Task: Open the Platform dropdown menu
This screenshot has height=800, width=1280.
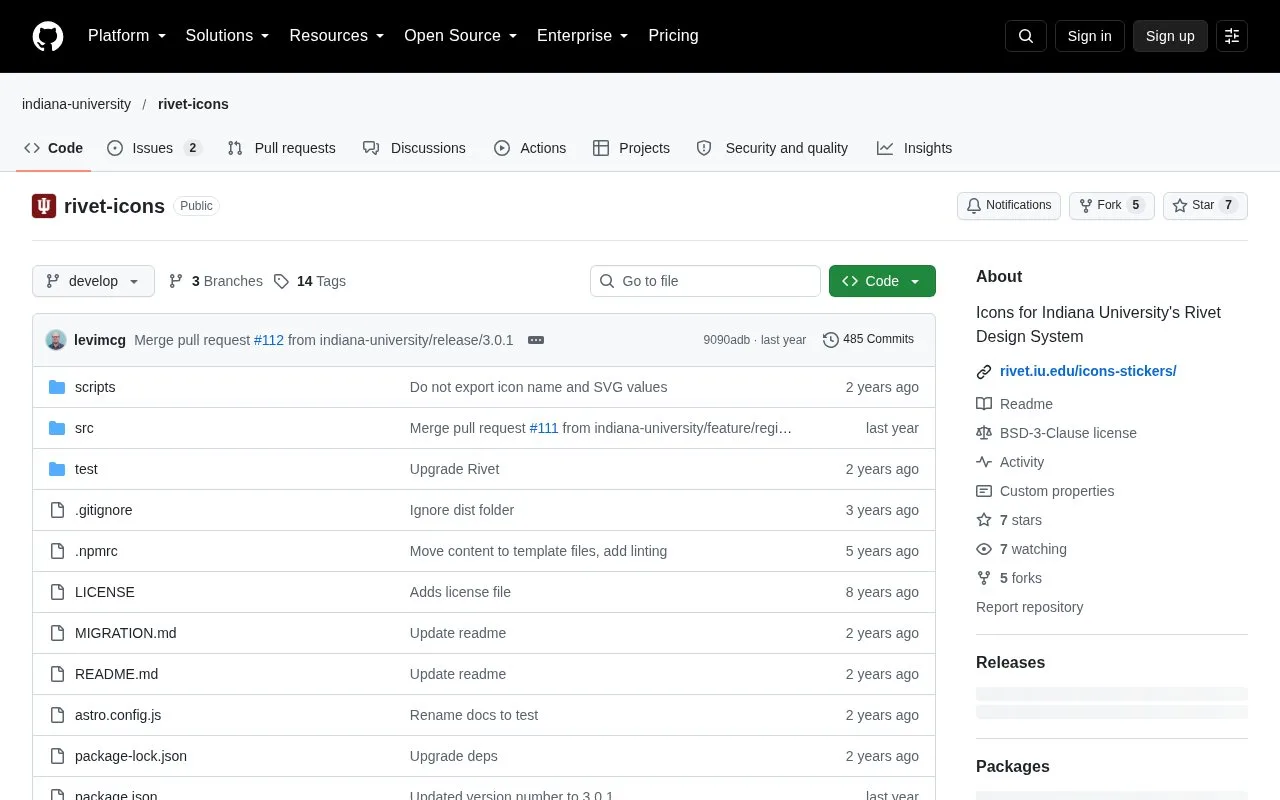Action: tap(127, 36)
